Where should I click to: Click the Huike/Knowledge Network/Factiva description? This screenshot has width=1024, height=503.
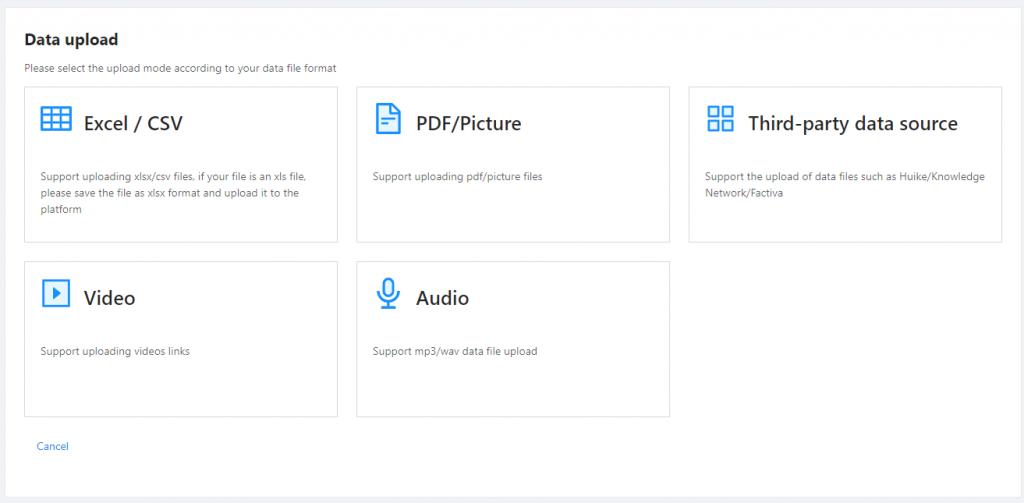tap(844, 185)
